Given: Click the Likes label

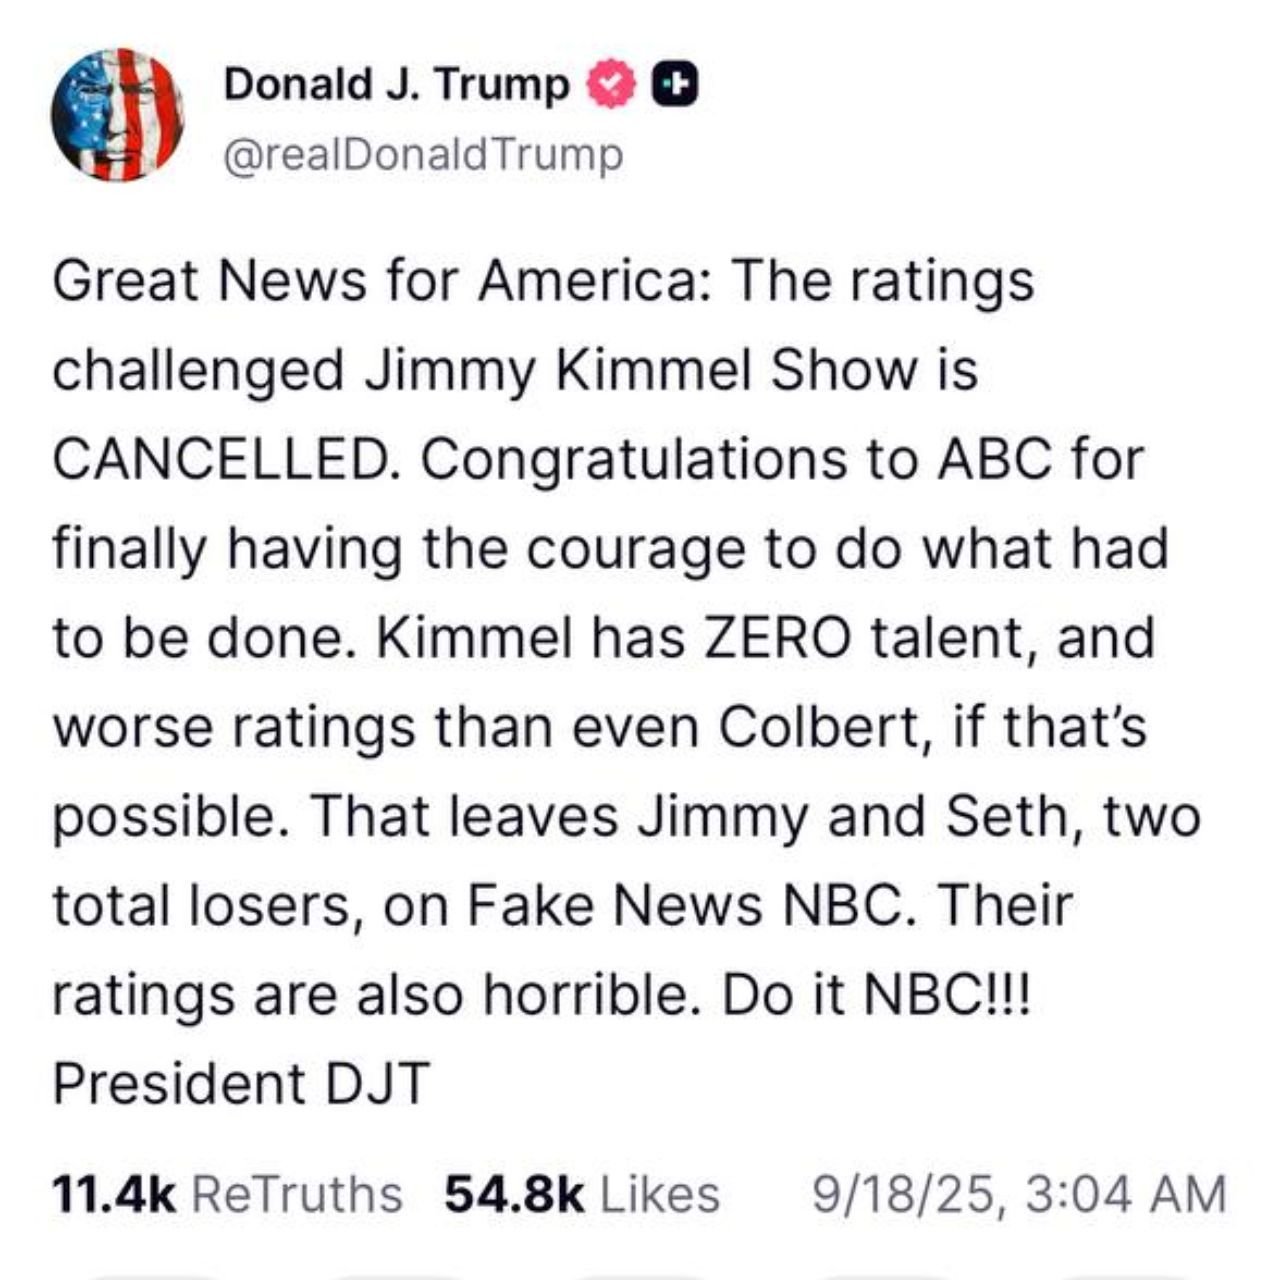Looking at the screenshot, I should [660, 1195].
